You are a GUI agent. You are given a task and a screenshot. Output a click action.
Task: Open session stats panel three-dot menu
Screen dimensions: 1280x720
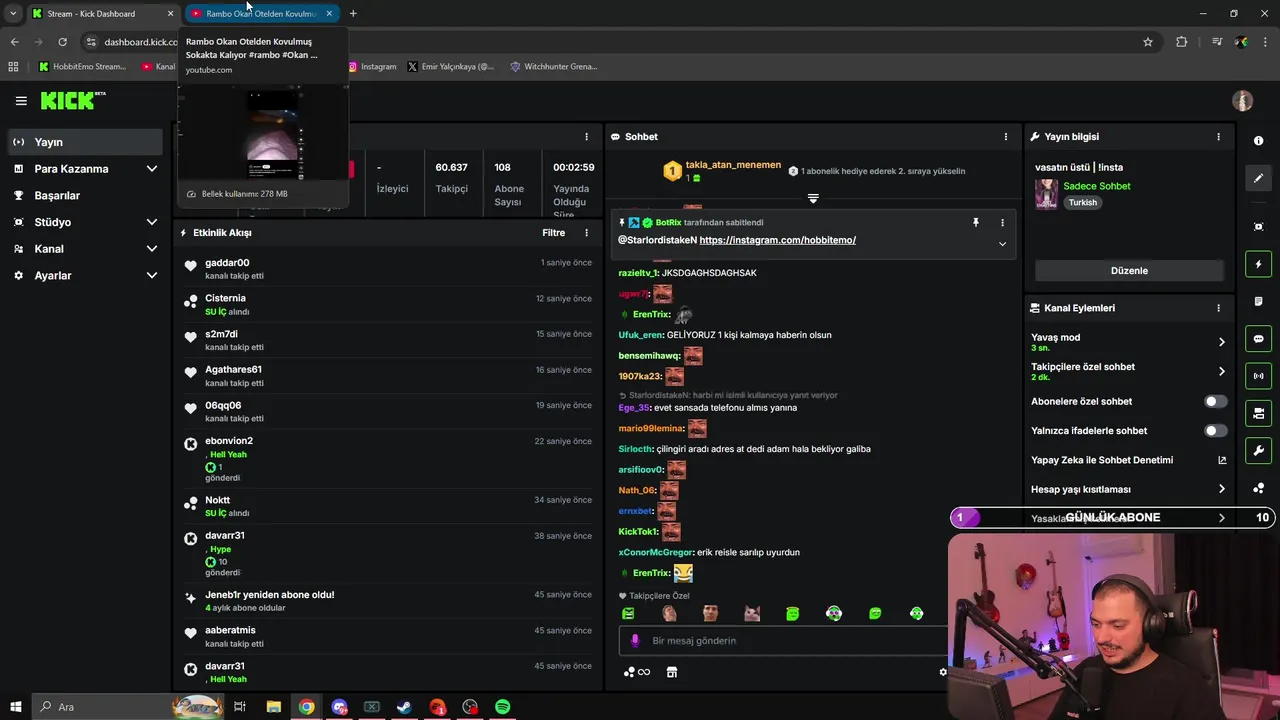pyautogui.click(x=587, y=136)
